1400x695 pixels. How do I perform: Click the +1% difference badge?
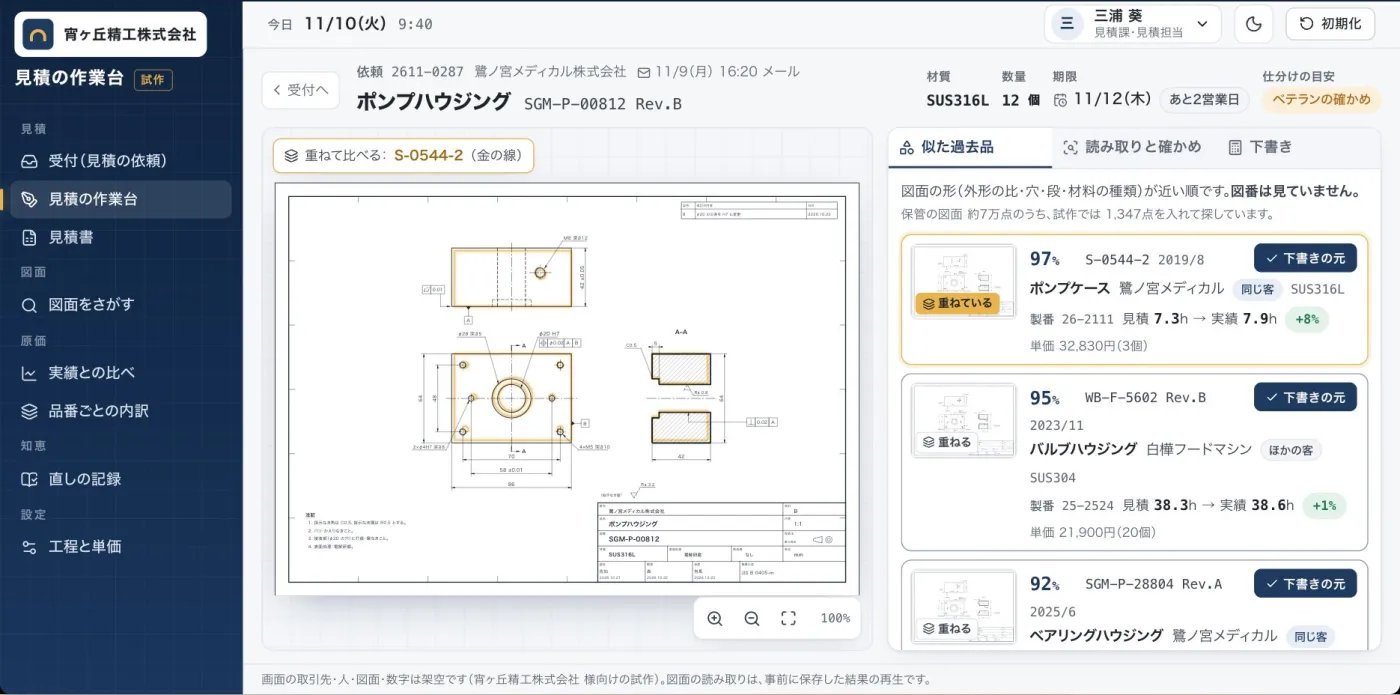coord(1324,506)
